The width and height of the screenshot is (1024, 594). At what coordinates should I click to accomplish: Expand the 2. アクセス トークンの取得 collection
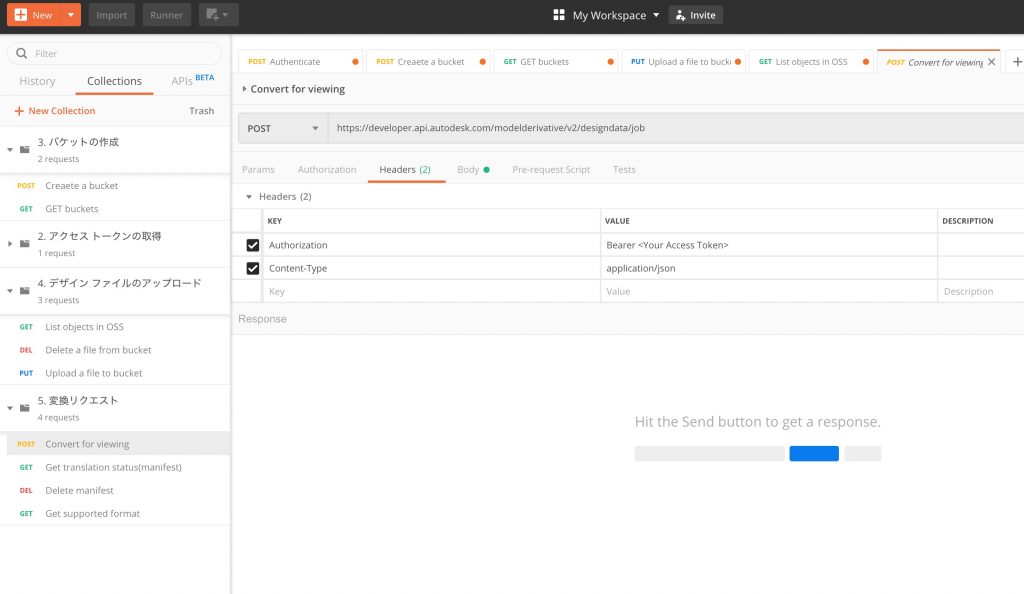pos(10,243)
